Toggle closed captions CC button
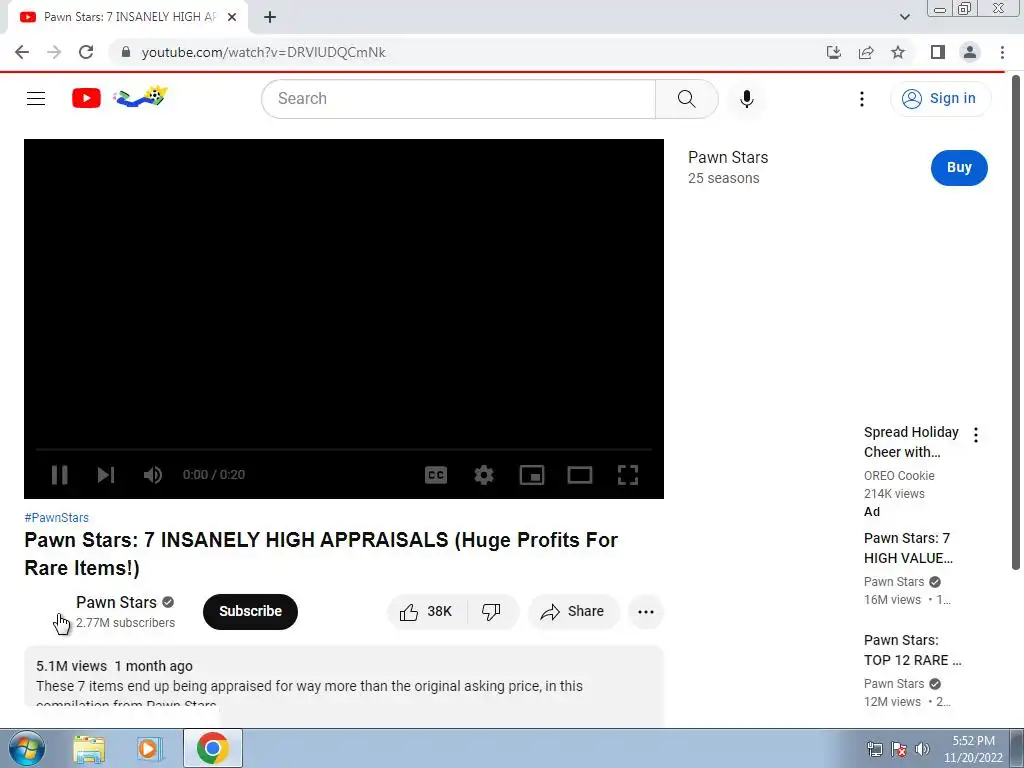 436,475
